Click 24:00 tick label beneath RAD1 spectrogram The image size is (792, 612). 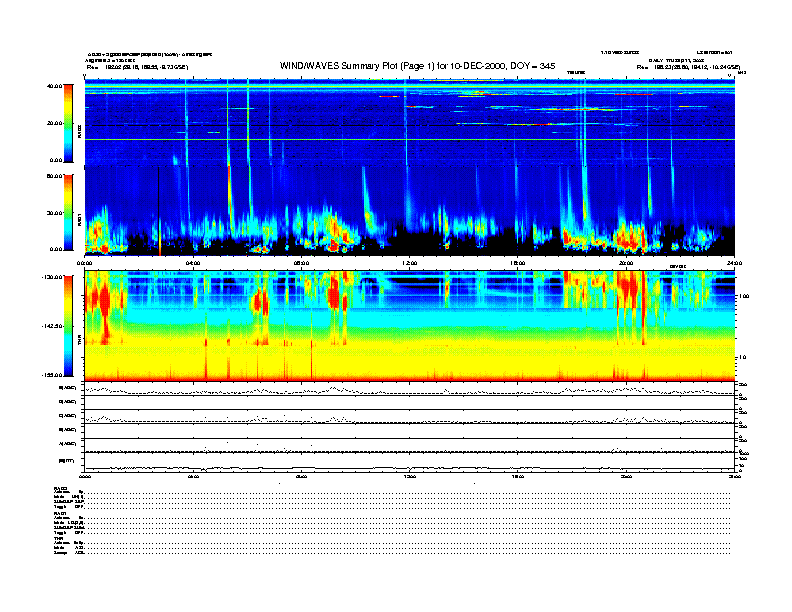click(734, 263)
